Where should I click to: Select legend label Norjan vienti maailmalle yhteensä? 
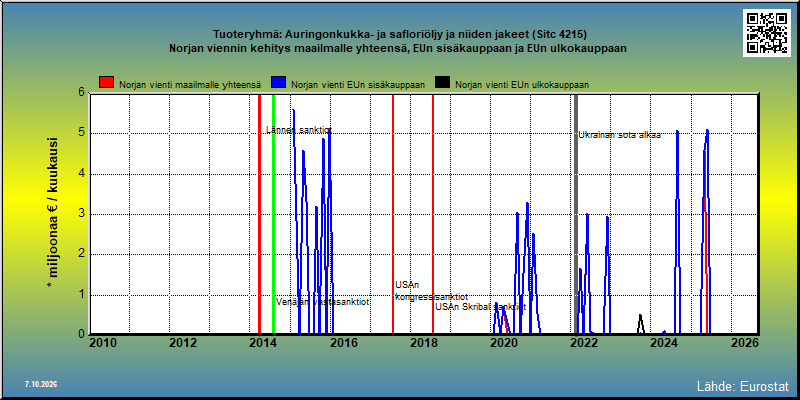(190, 85)
